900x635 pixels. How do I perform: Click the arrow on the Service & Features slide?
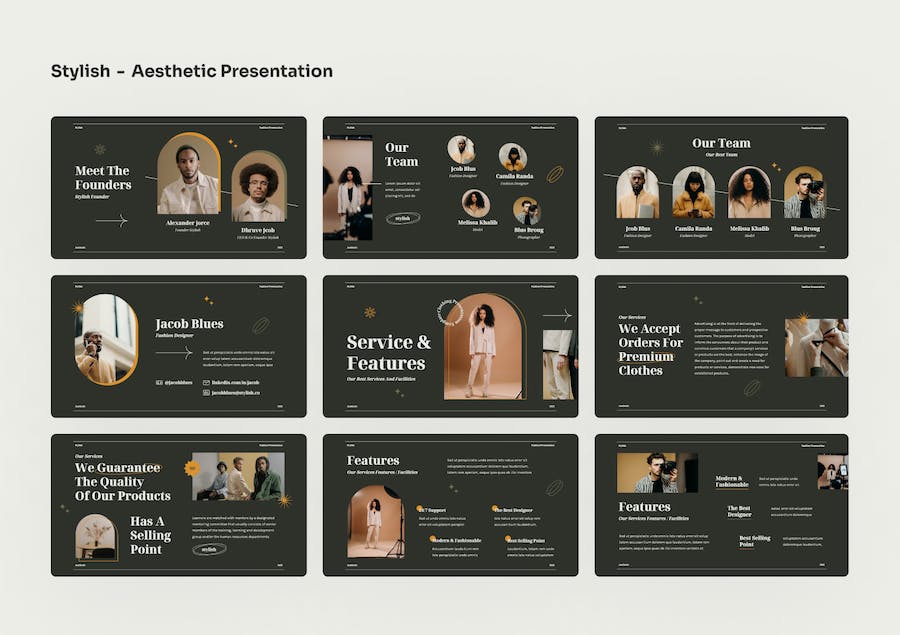556,315
